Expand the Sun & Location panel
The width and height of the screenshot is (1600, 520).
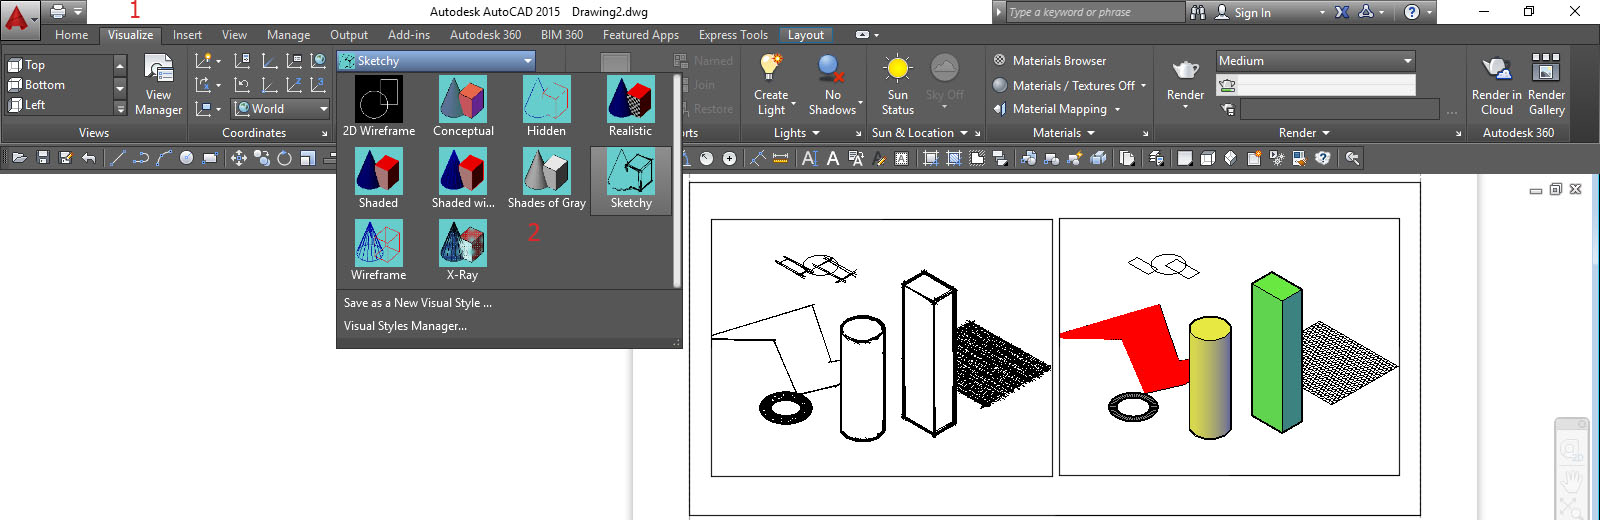[x=920, y=133]
